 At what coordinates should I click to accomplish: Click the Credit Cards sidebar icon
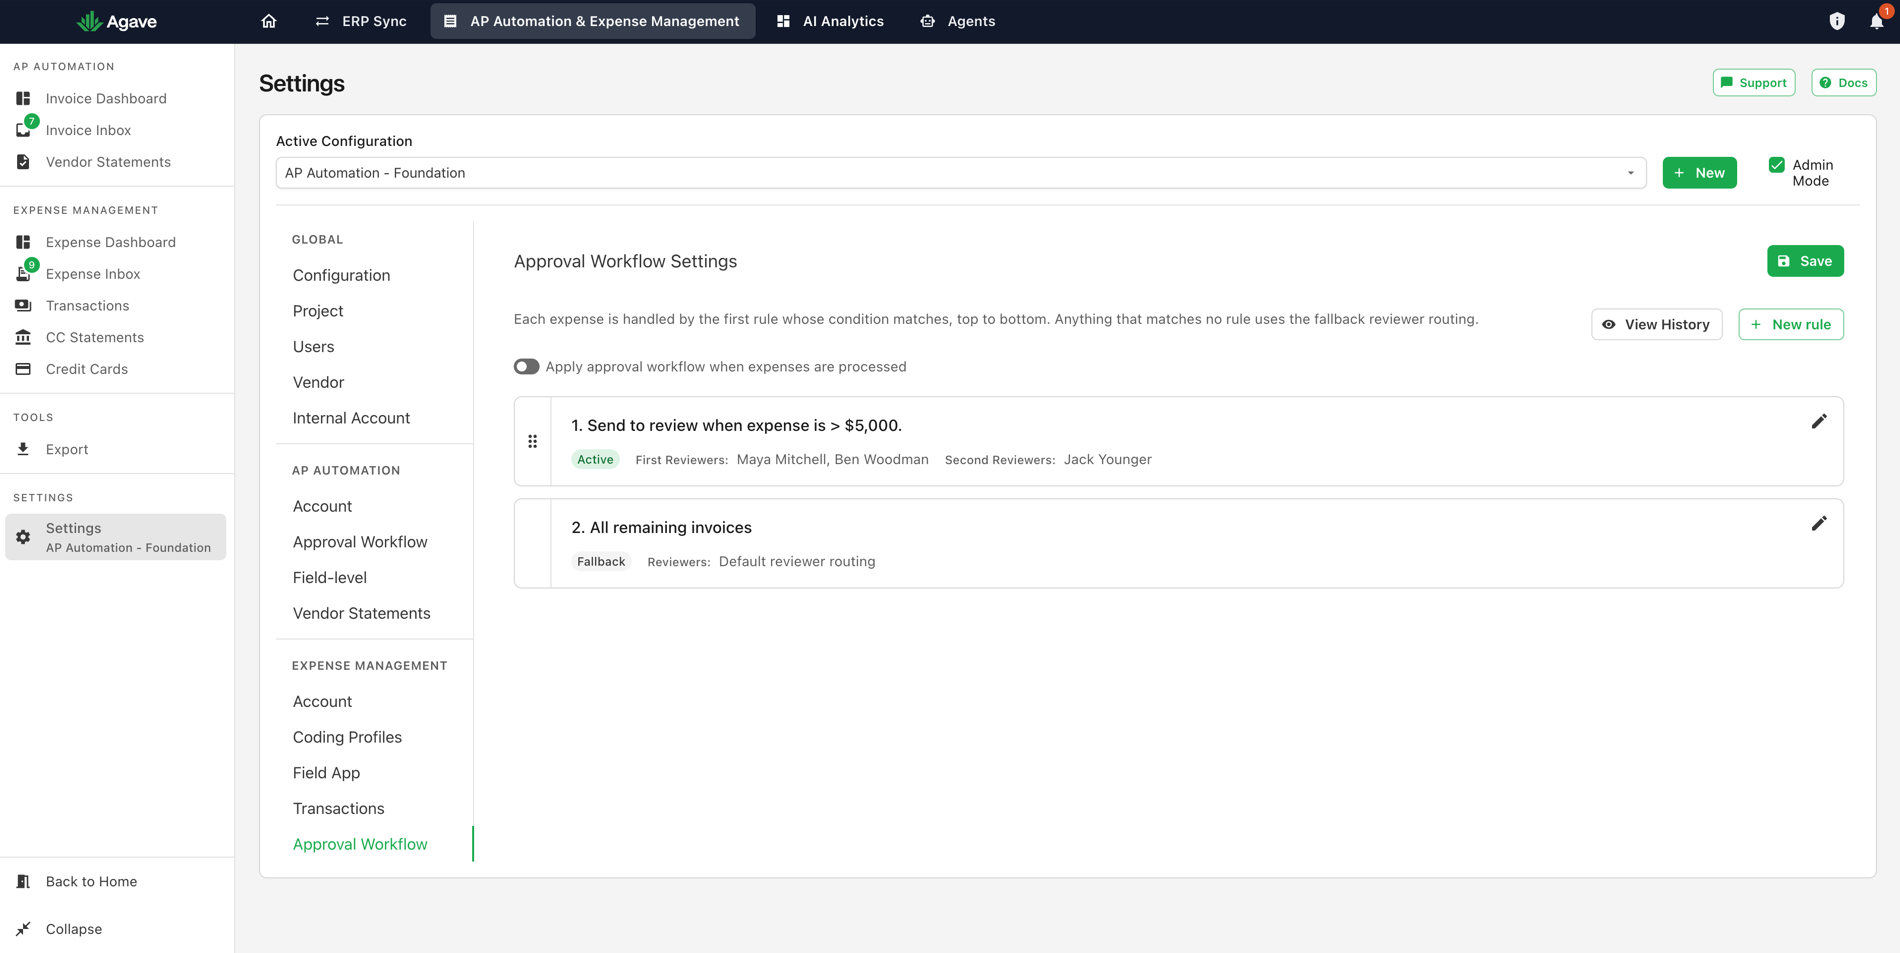pos(23,369)
